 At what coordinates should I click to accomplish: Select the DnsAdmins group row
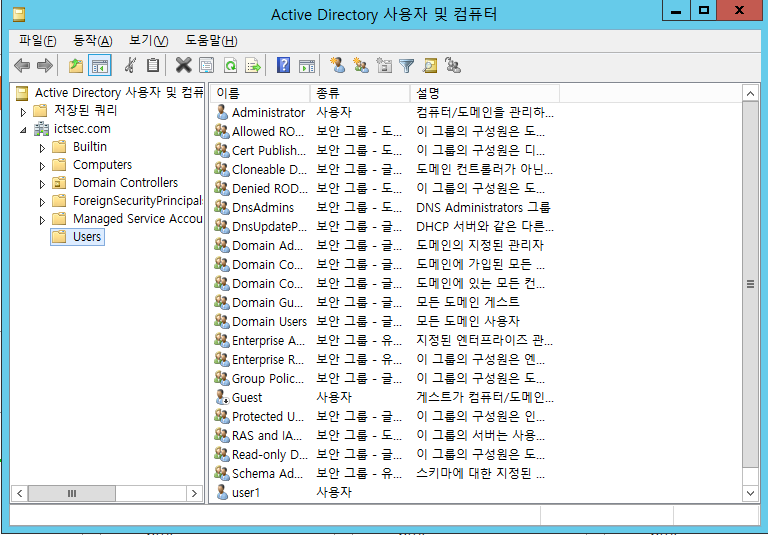point(384,207)
